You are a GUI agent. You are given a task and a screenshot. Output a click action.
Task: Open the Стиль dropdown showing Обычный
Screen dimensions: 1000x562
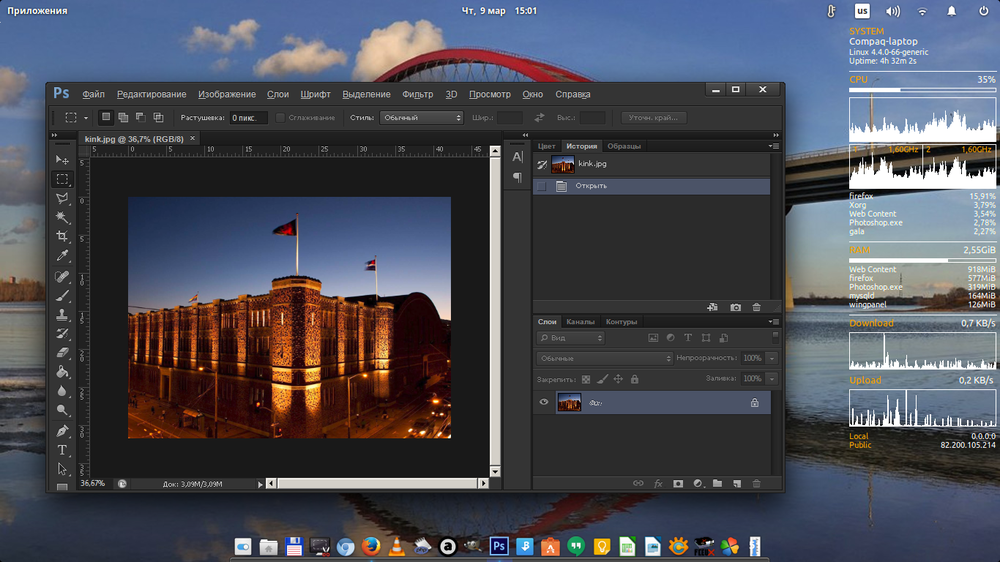coord(421,118)
